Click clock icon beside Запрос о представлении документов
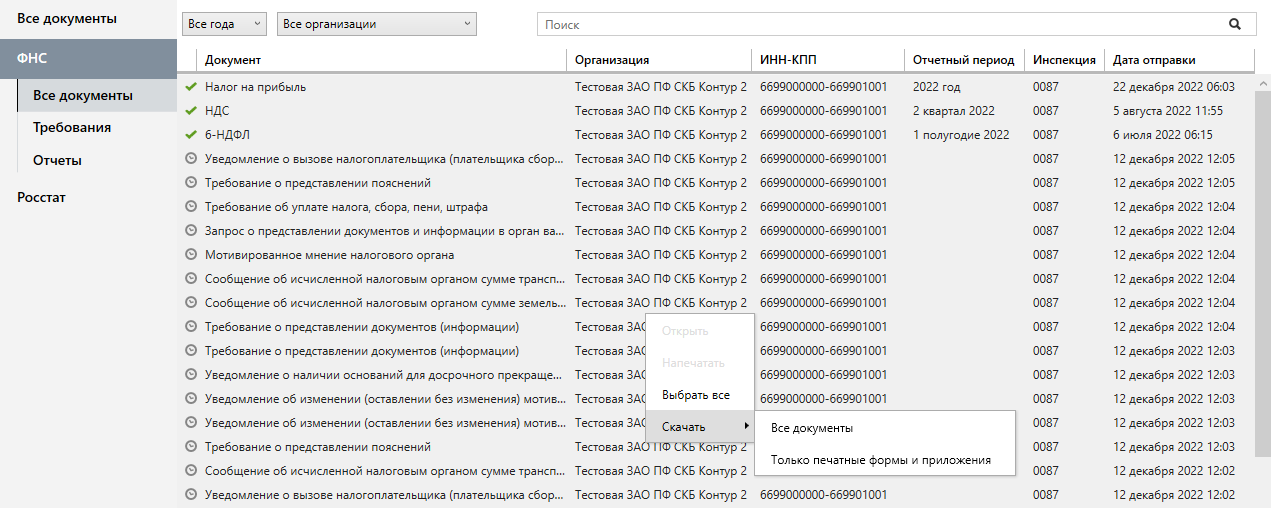The image size is (1271, 508). [x=191, y=231]
